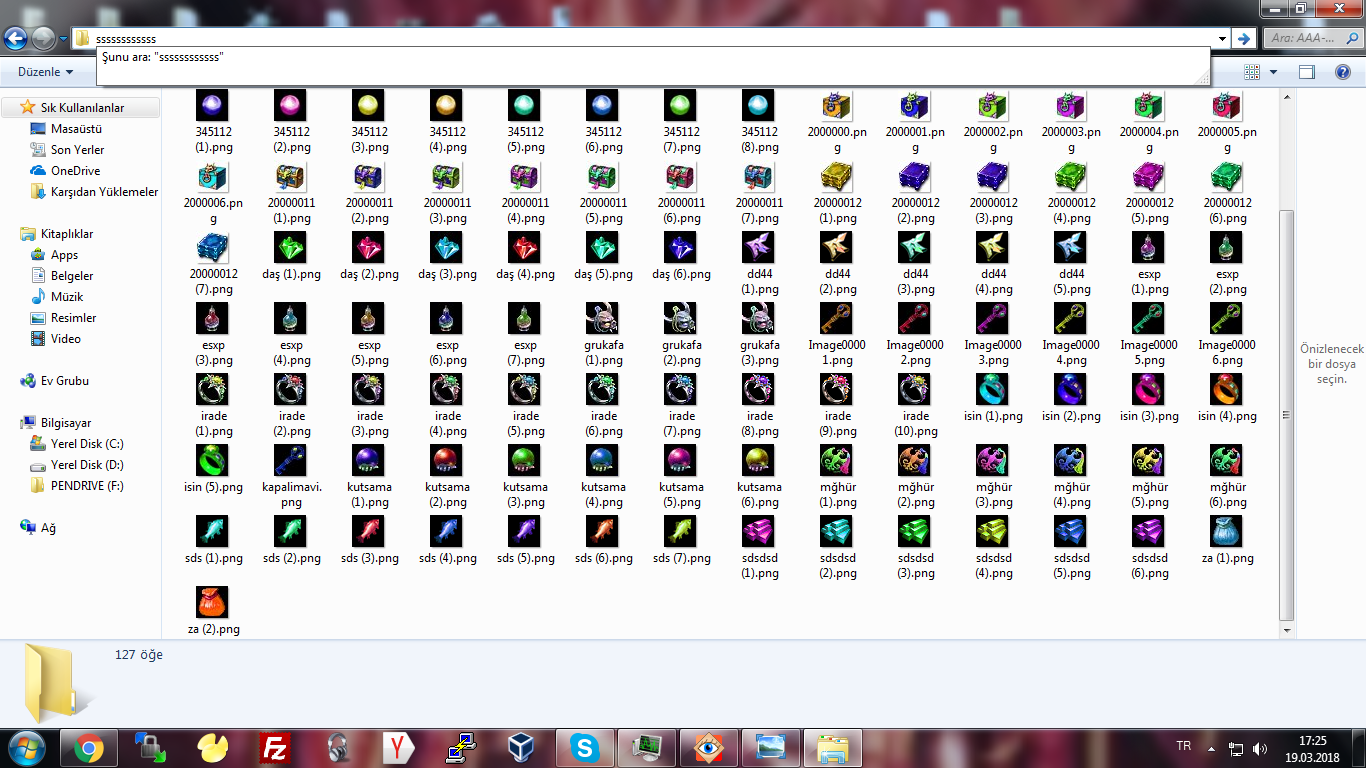This screenshot has height=768, width=1366.
Task: Select the 20000011 (3).png chest icon
Action: [447, 176]
